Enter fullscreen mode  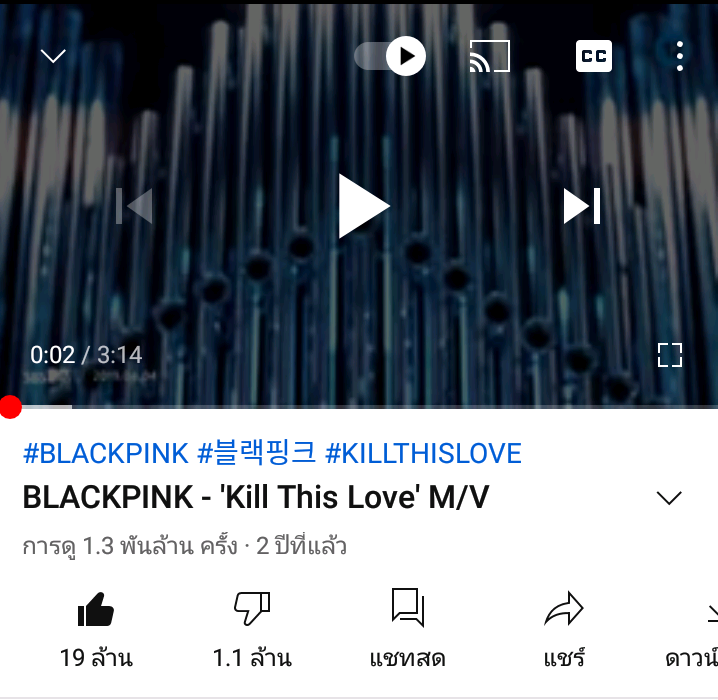[669, 355]
